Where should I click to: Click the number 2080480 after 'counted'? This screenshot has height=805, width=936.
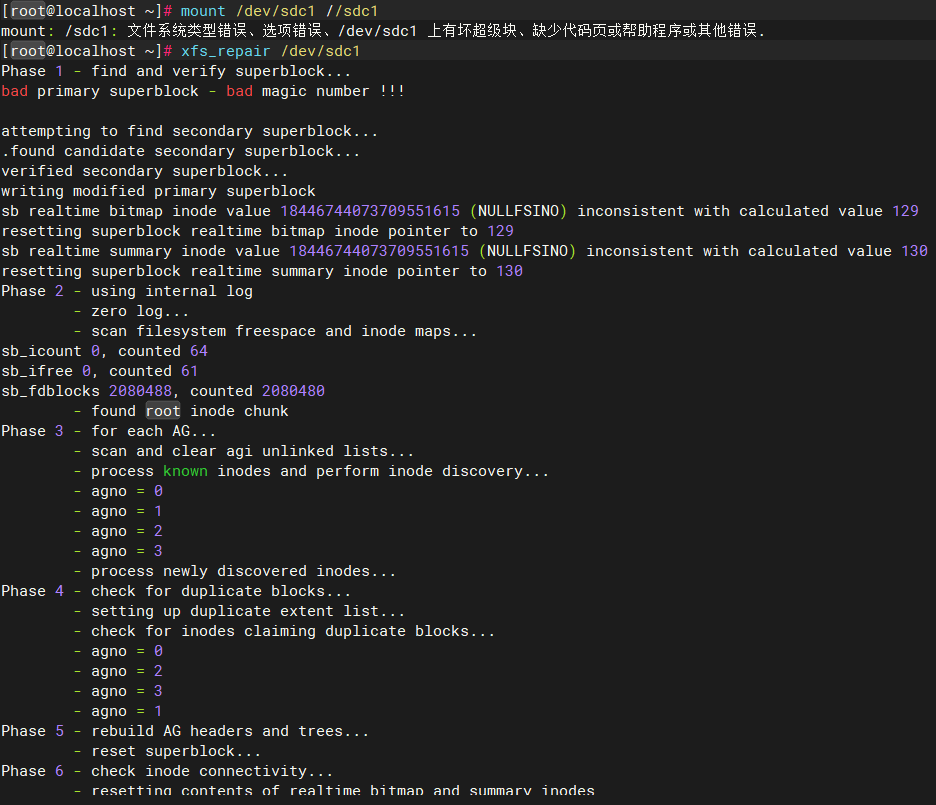(293, 391)
